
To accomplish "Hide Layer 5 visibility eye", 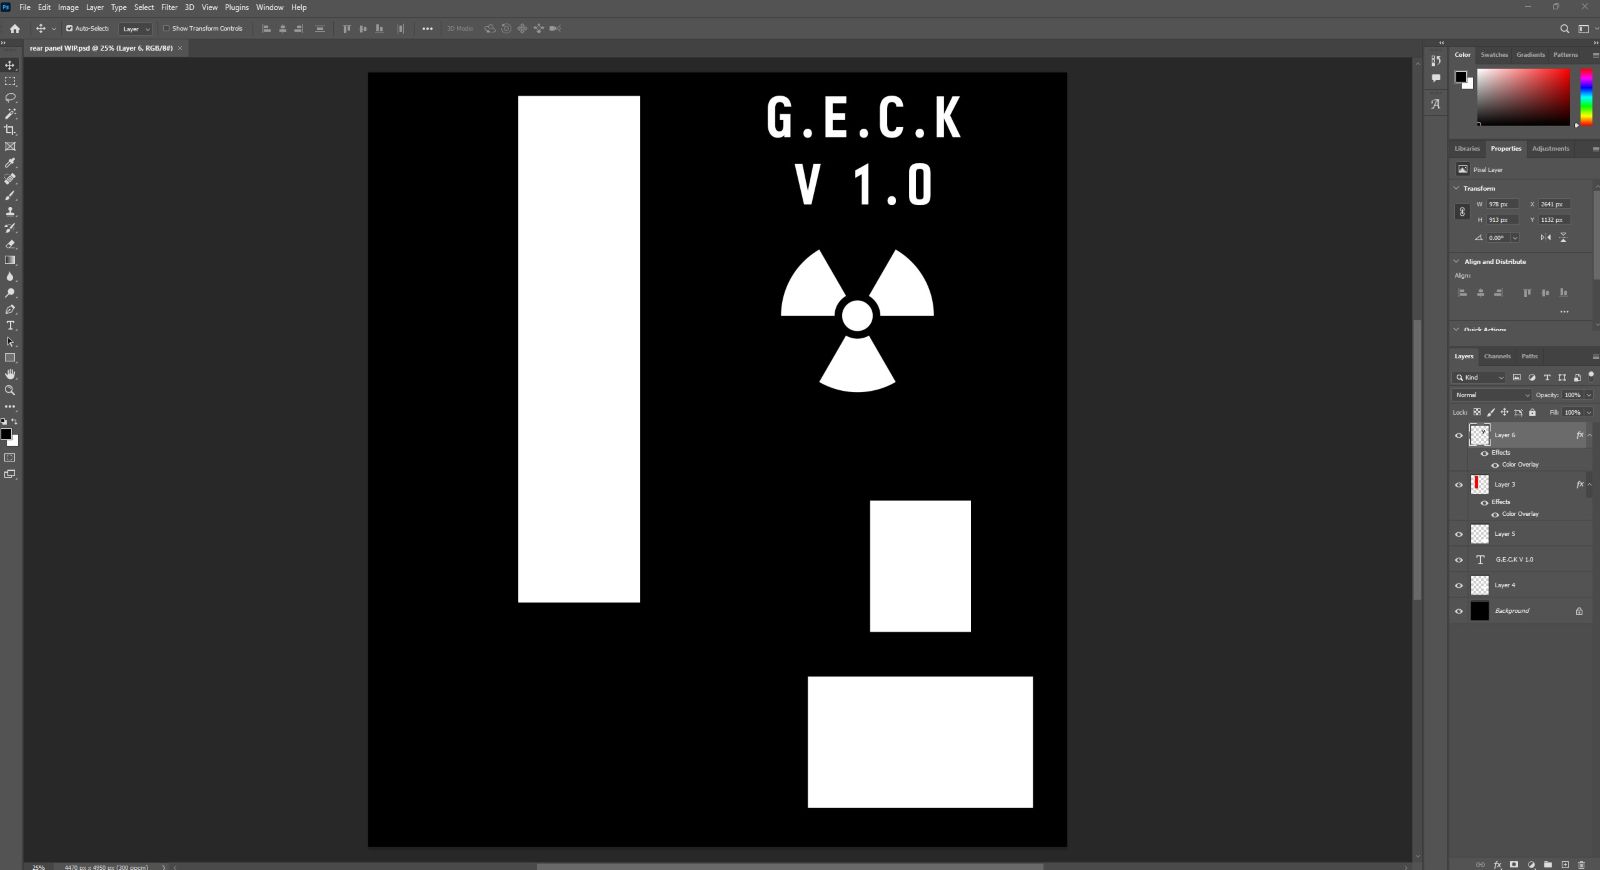I will pyautogui.click(x=1458, y=534).
